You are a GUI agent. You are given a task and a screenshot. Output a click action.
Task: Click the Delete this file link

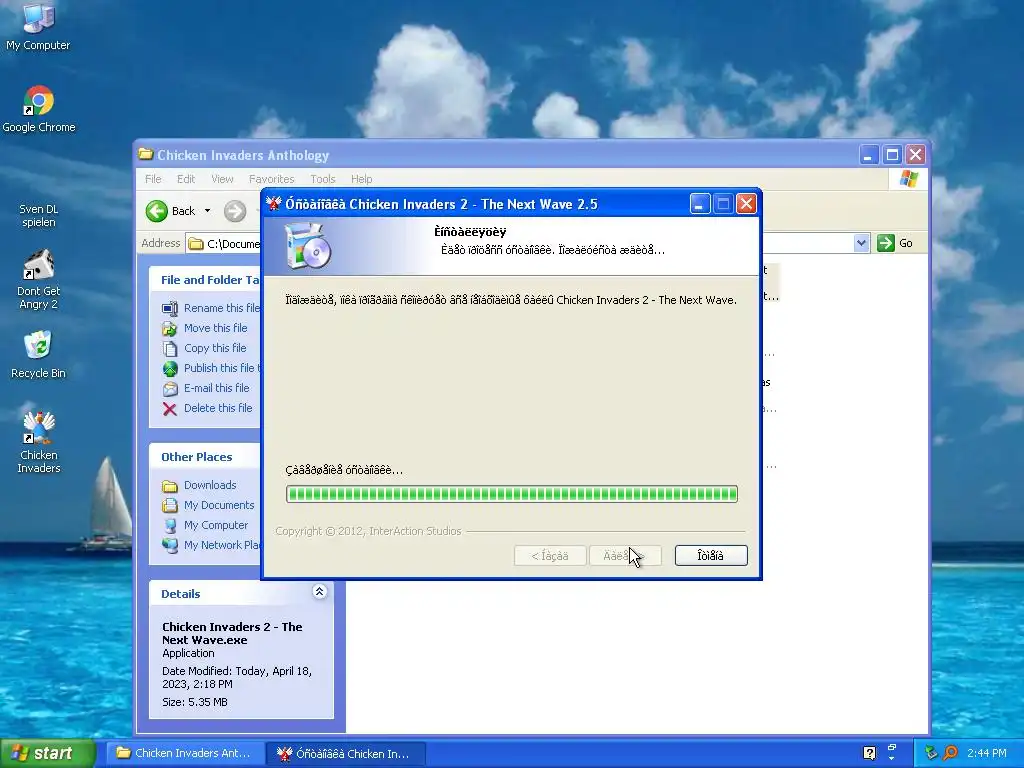[217, 408]
